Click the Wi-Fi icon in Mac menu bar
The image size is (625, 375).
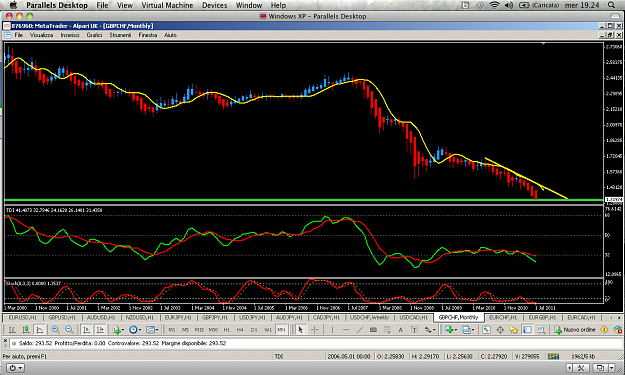point(494,5)
